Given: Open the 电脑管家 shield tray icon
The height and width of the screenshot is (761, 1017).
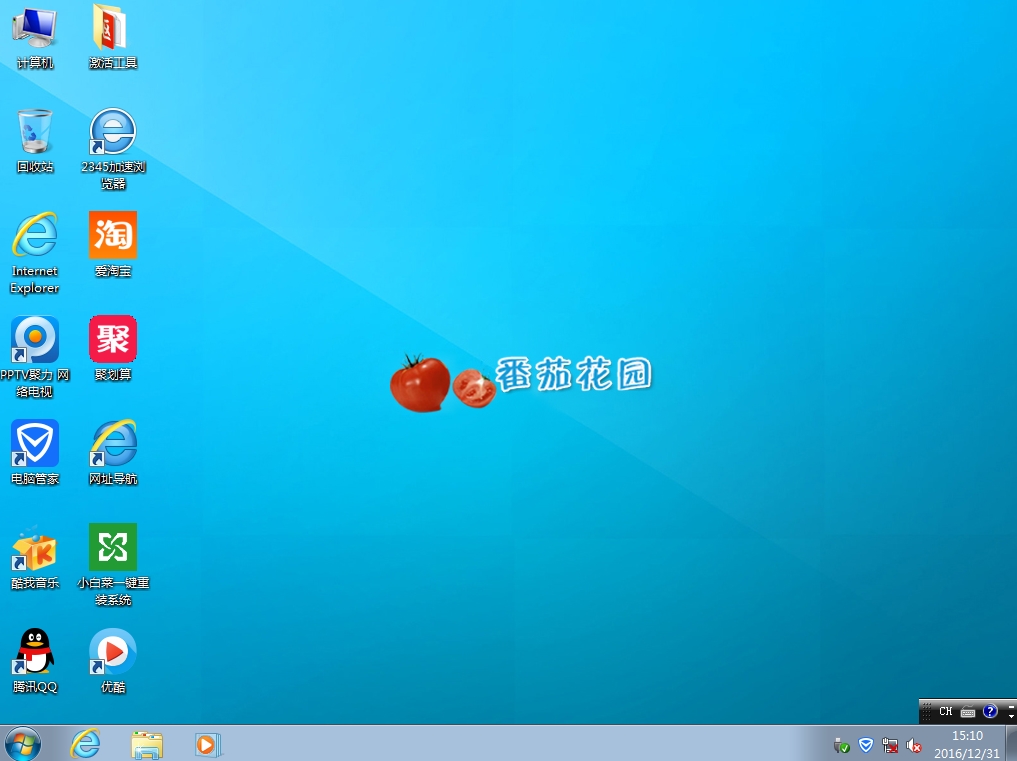Looking at the screenshot, I should tap(866, 745).
